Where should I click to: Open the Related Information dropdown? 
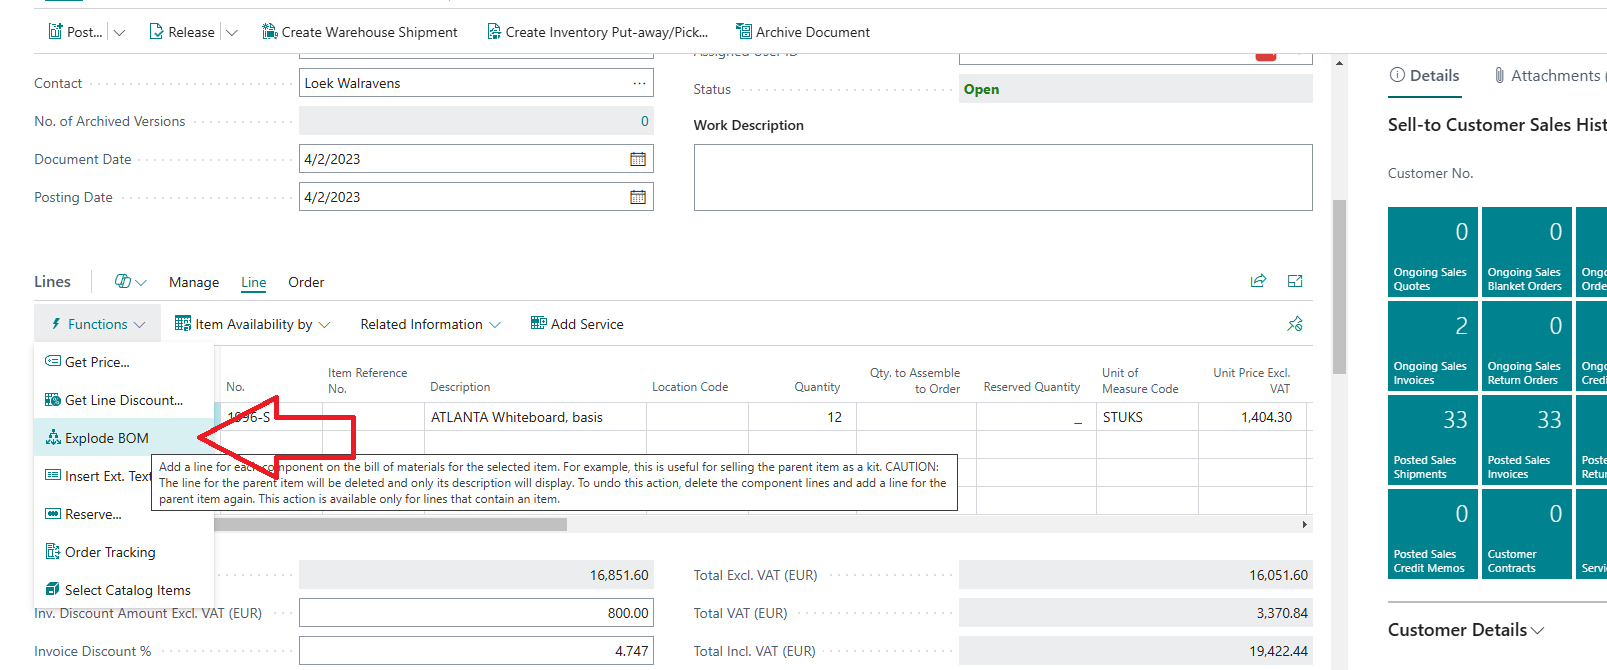point(431,324)
